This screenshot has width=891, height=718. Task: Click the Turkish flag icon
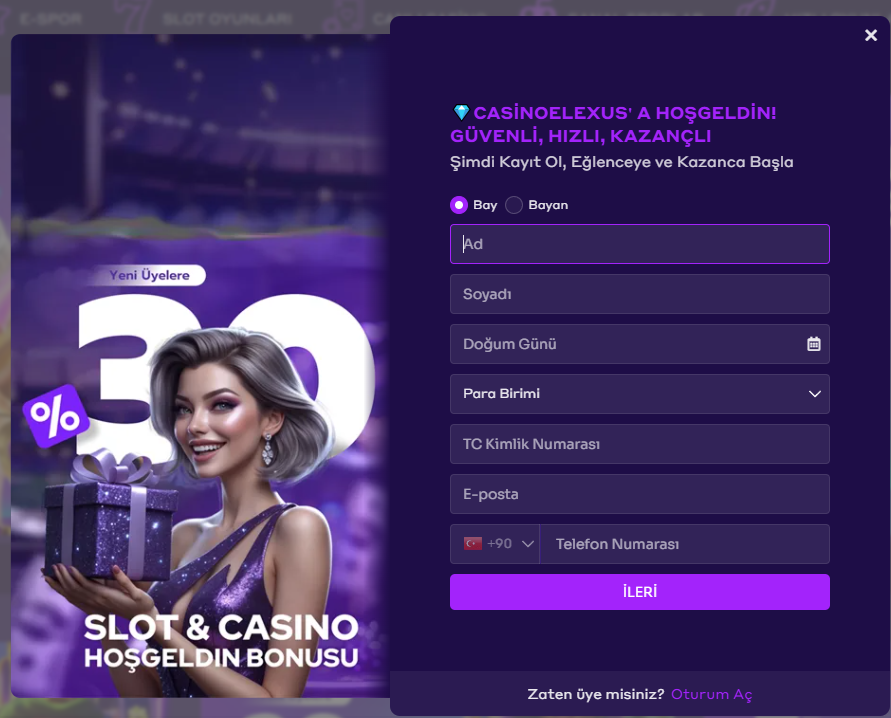(x=473, y=544)
